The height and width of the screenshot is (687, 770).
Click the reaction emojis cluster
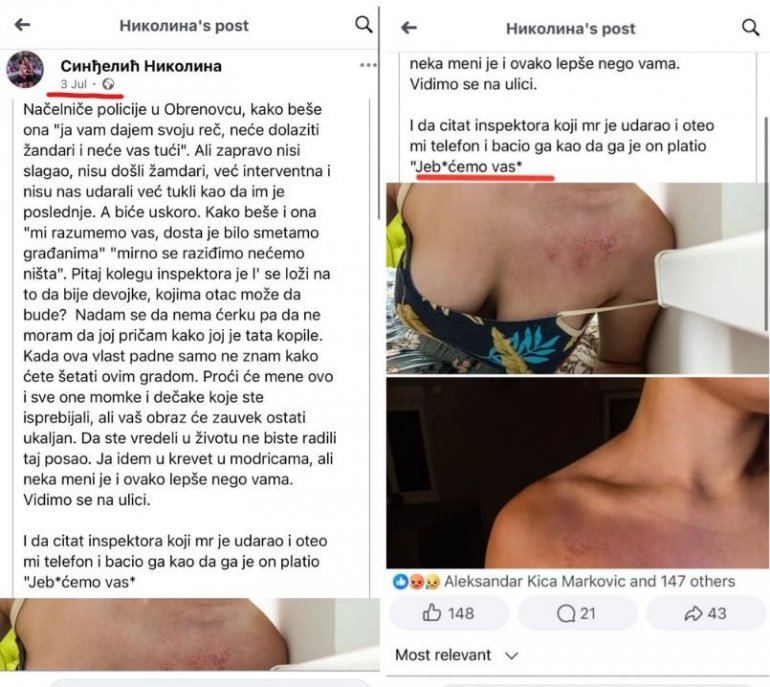click(x=416, y=582)
